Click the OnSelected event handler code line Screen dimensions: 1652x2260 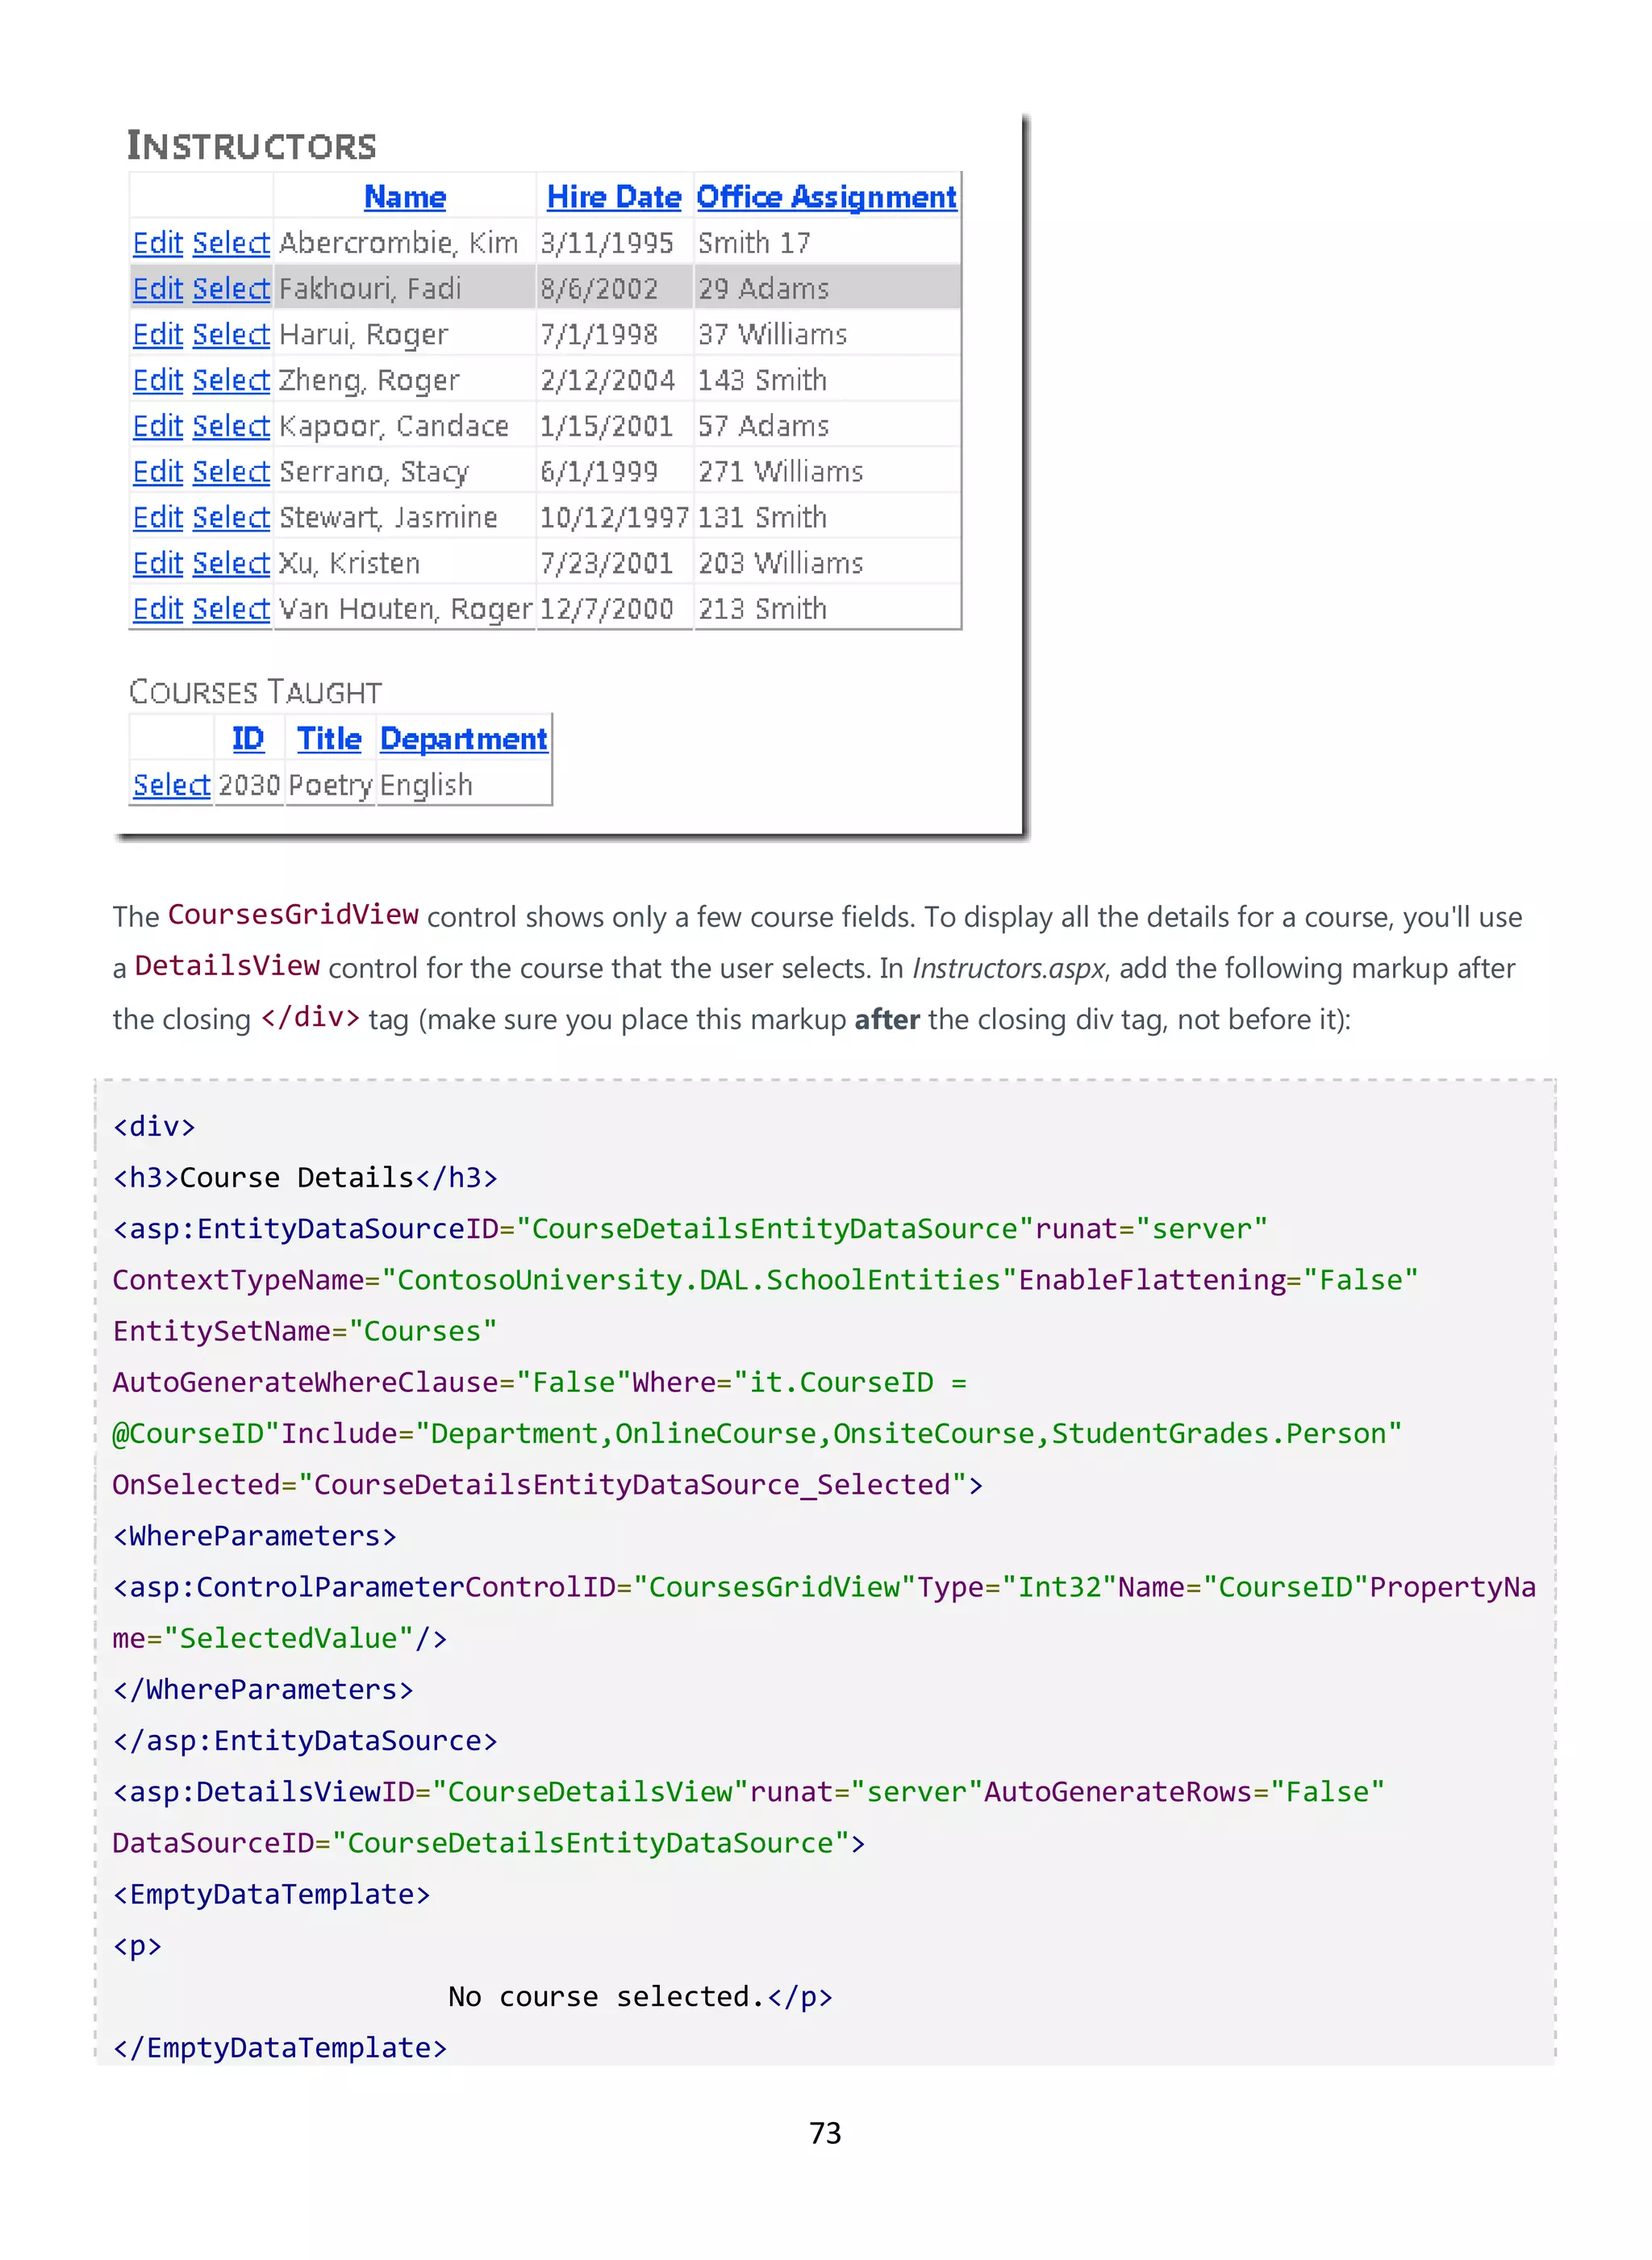(548, 1485)
